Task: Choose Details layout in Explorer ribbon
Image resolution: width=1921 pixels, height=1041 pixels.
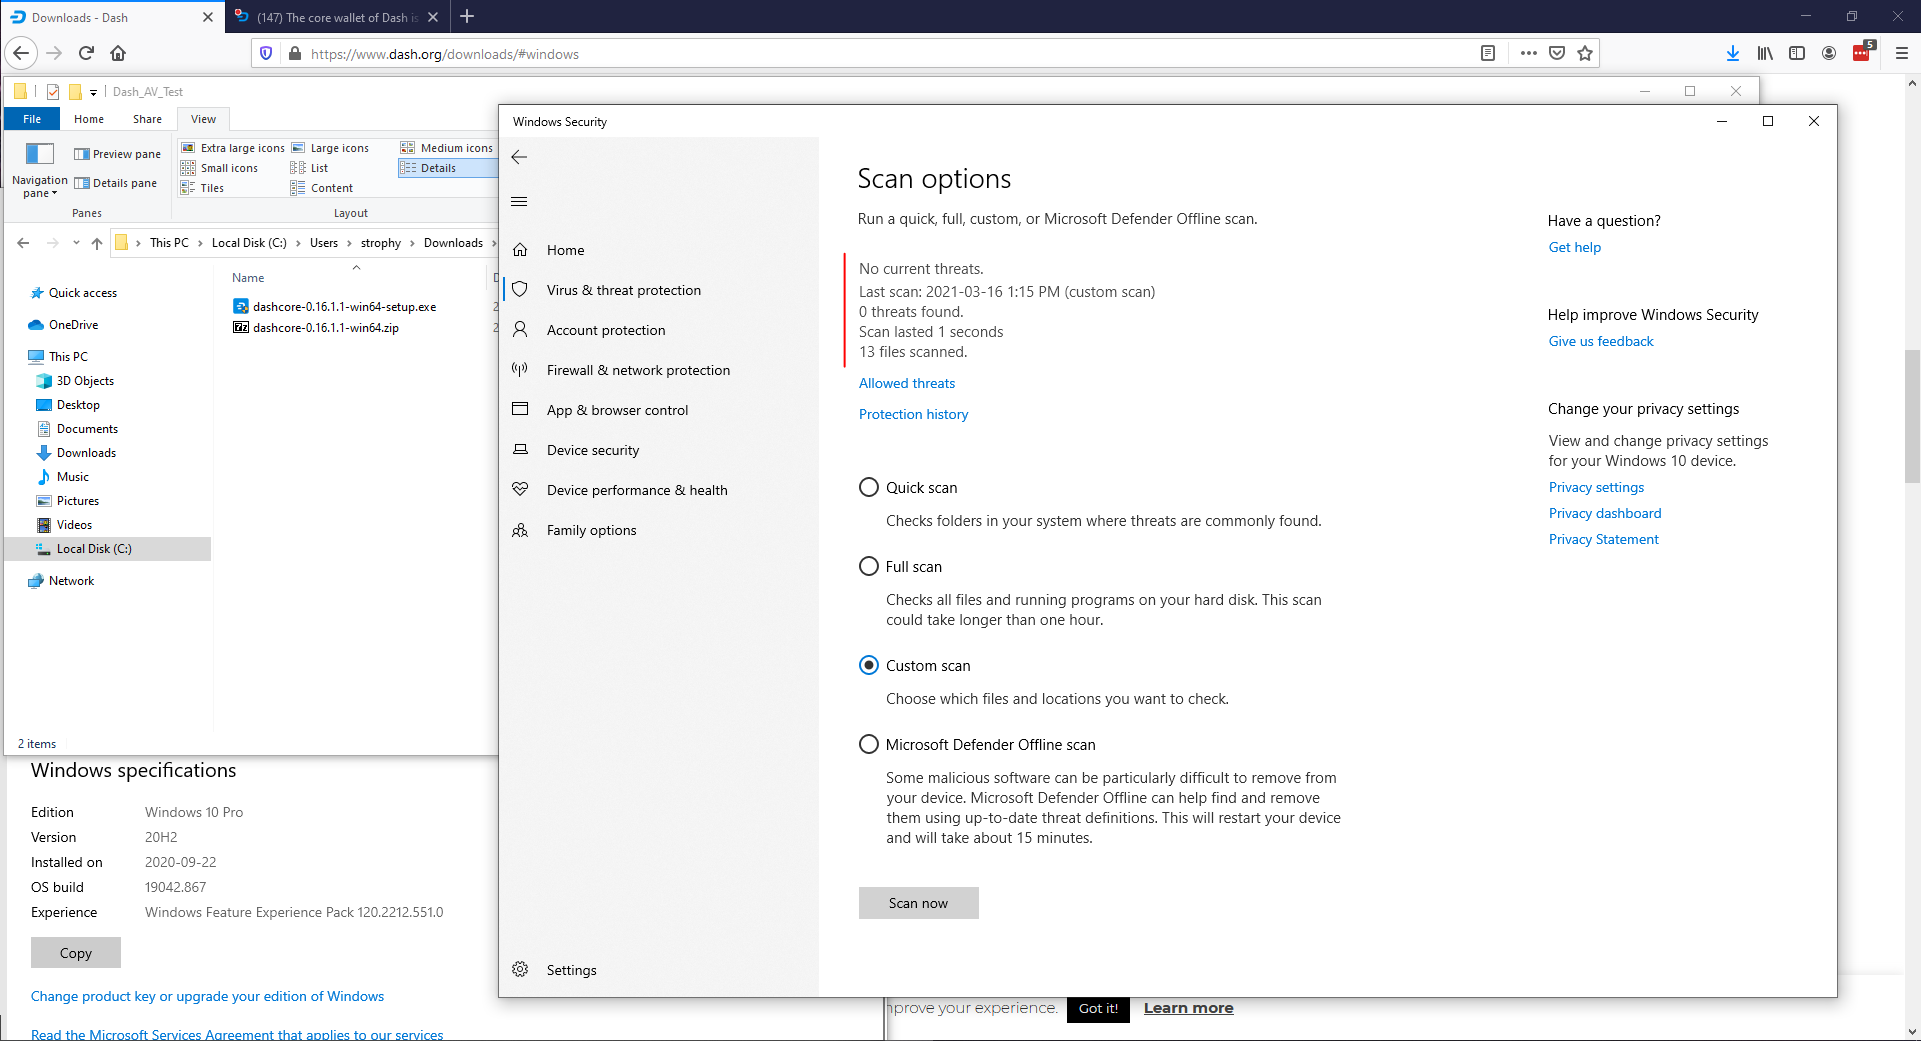Action: 447,168
